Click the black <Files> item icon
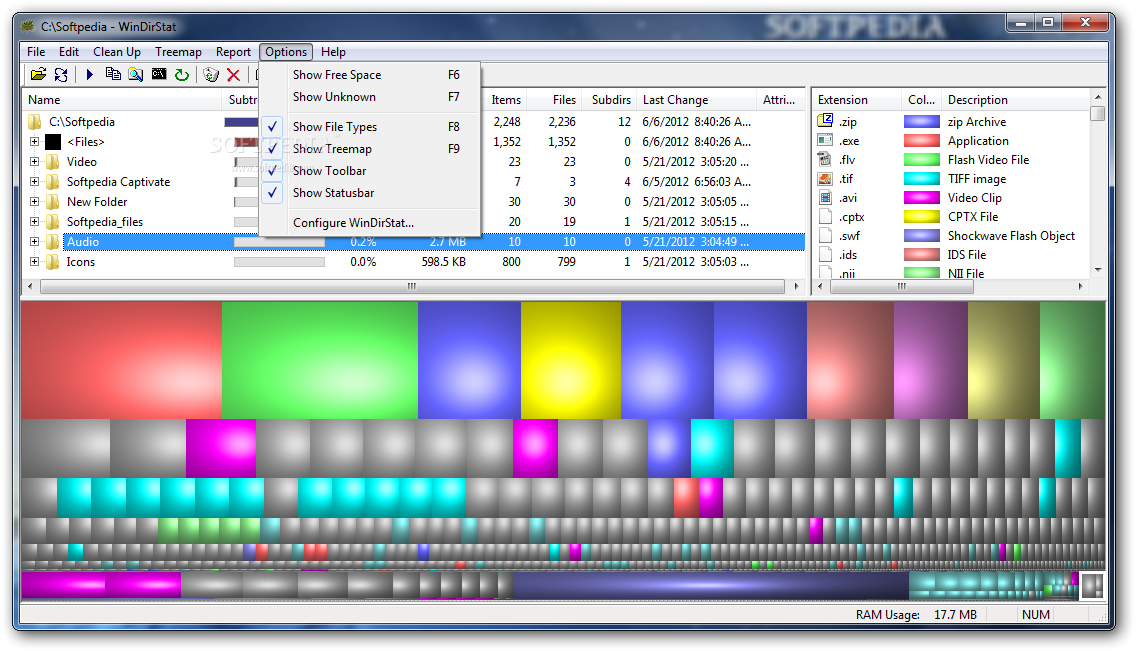 [x=53, y=142]
